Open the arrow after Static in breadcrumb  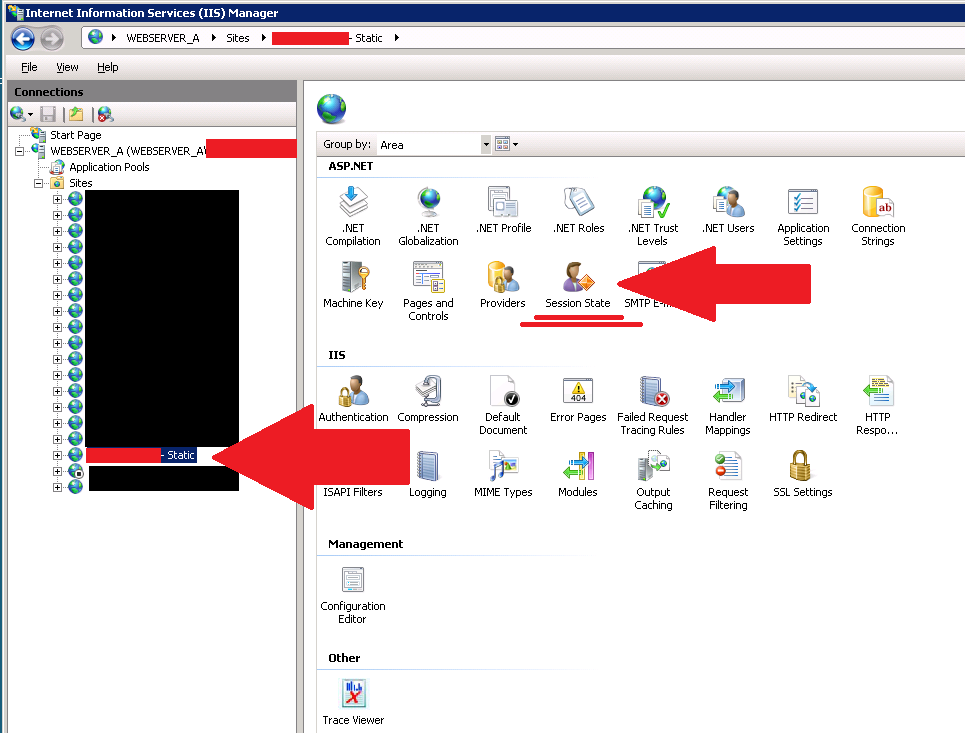tap(397, 38)
